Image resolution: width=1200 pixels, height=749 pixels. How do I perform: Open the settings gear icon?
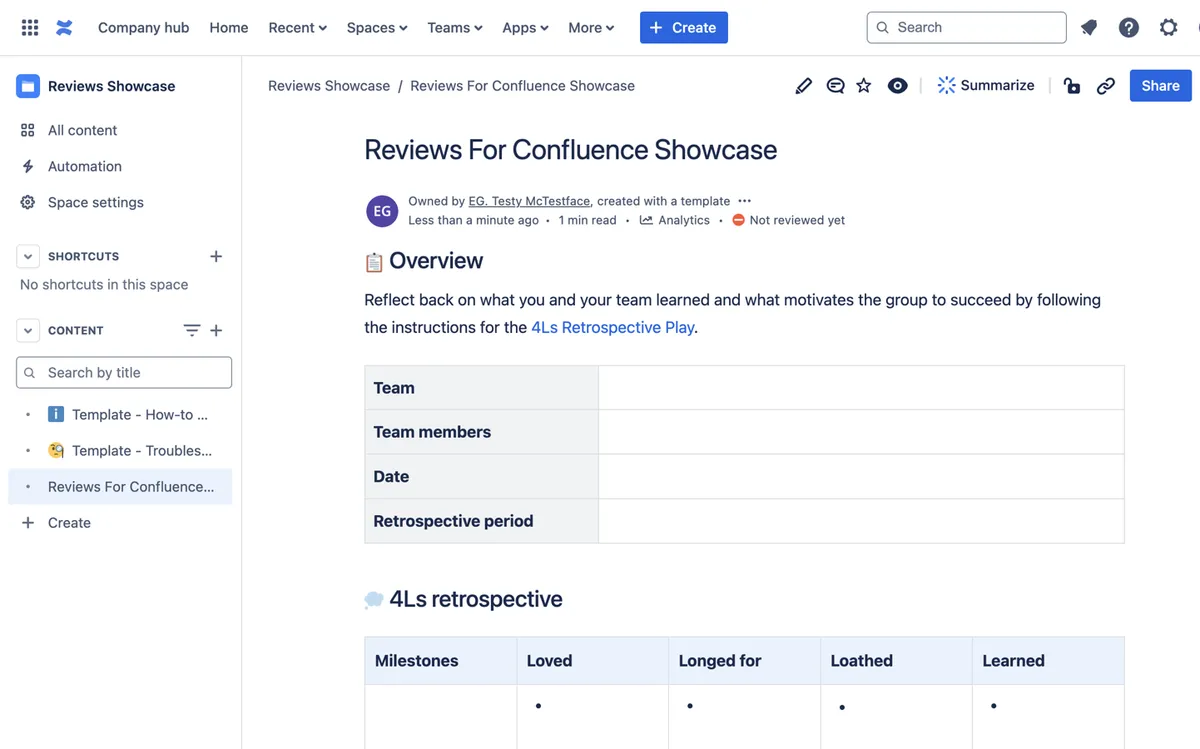tap(1169, 28)
